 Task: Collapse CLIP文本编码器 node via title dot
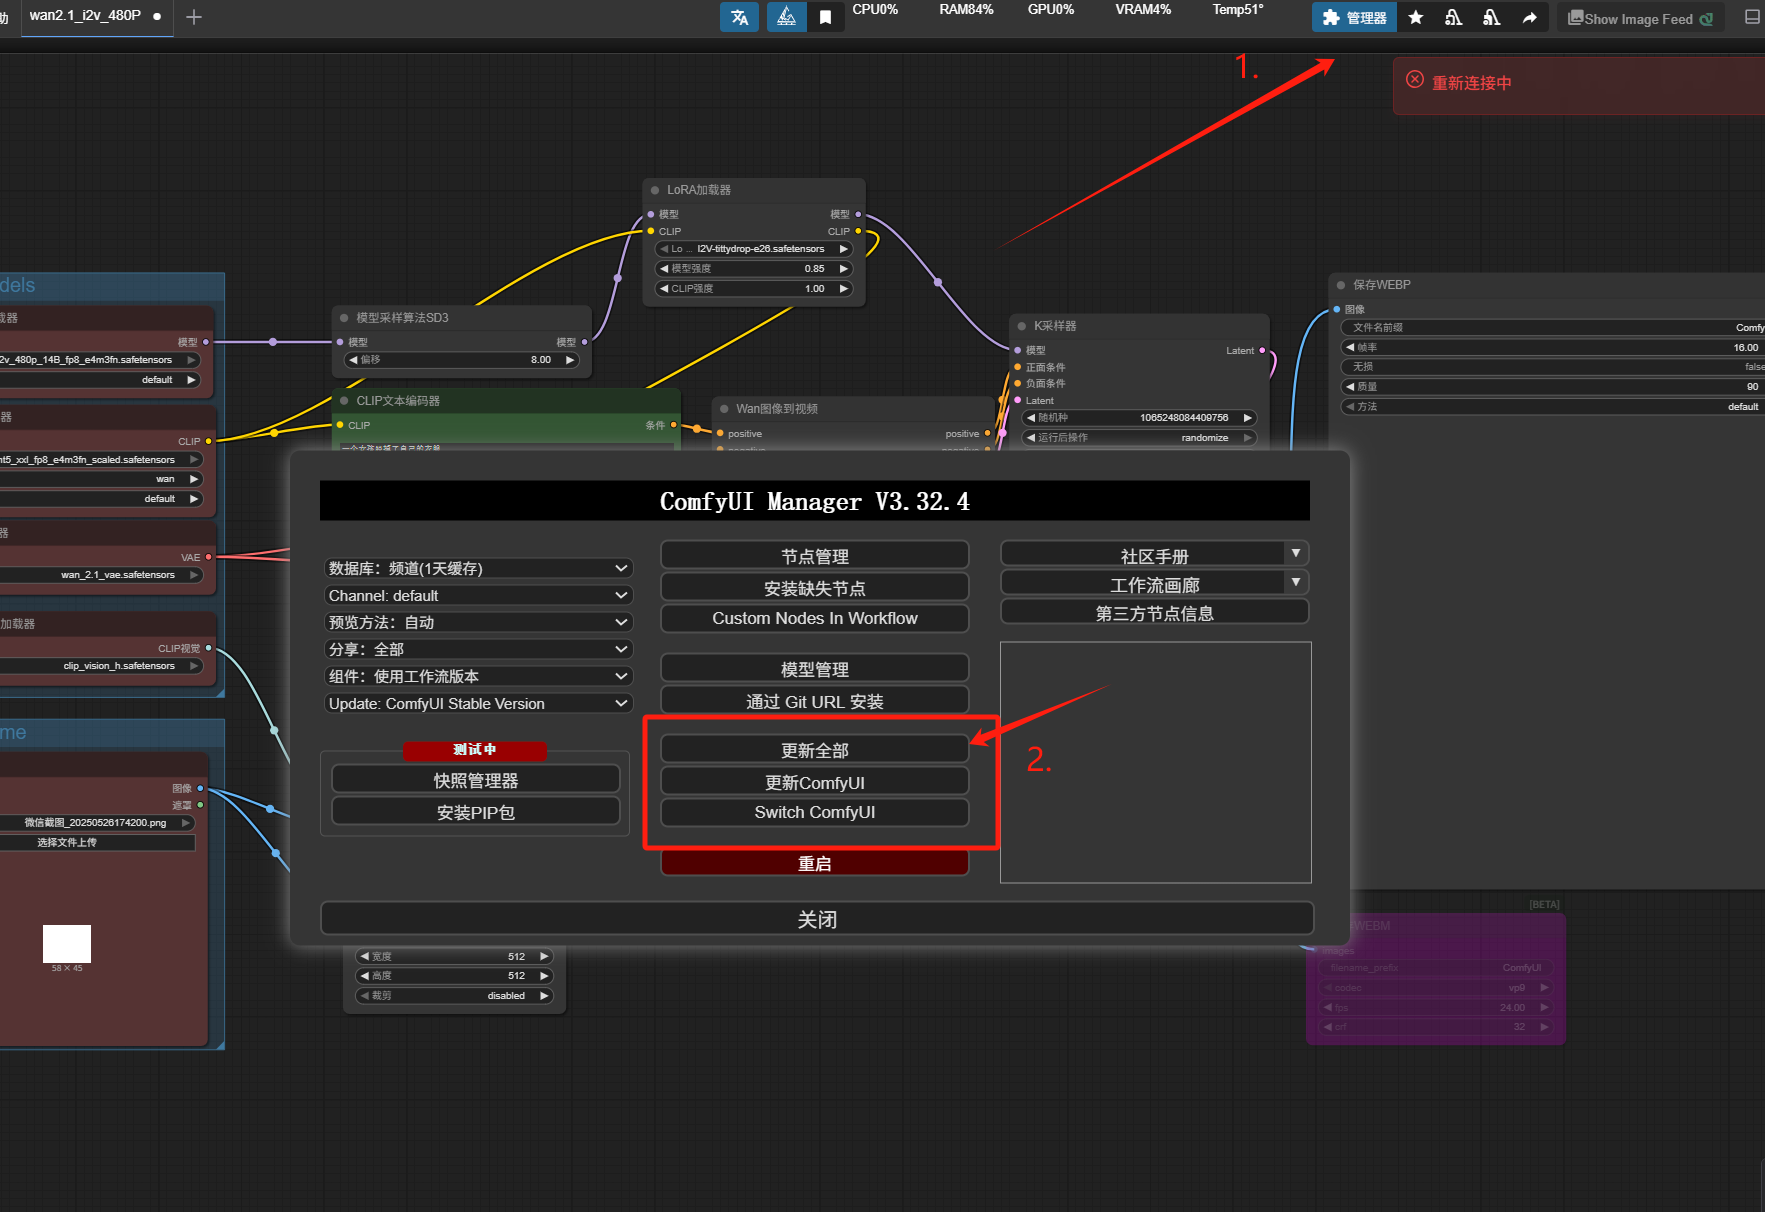344,401
